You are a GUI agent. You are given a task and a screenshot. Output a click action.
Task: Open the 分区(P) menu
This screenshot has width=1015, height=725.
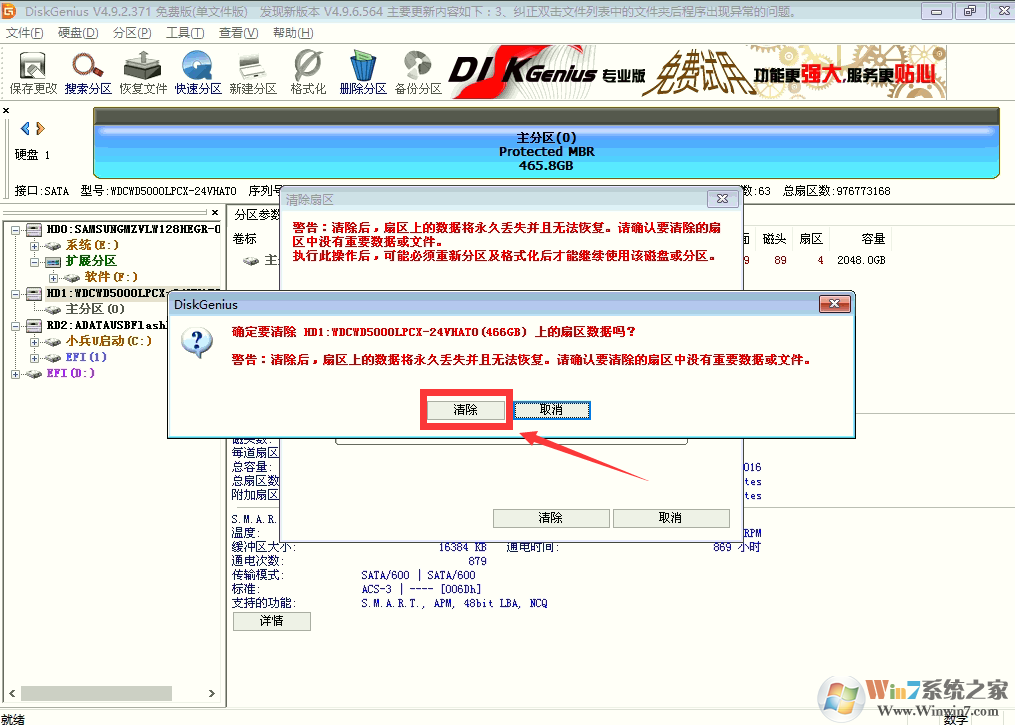point(132,33)
